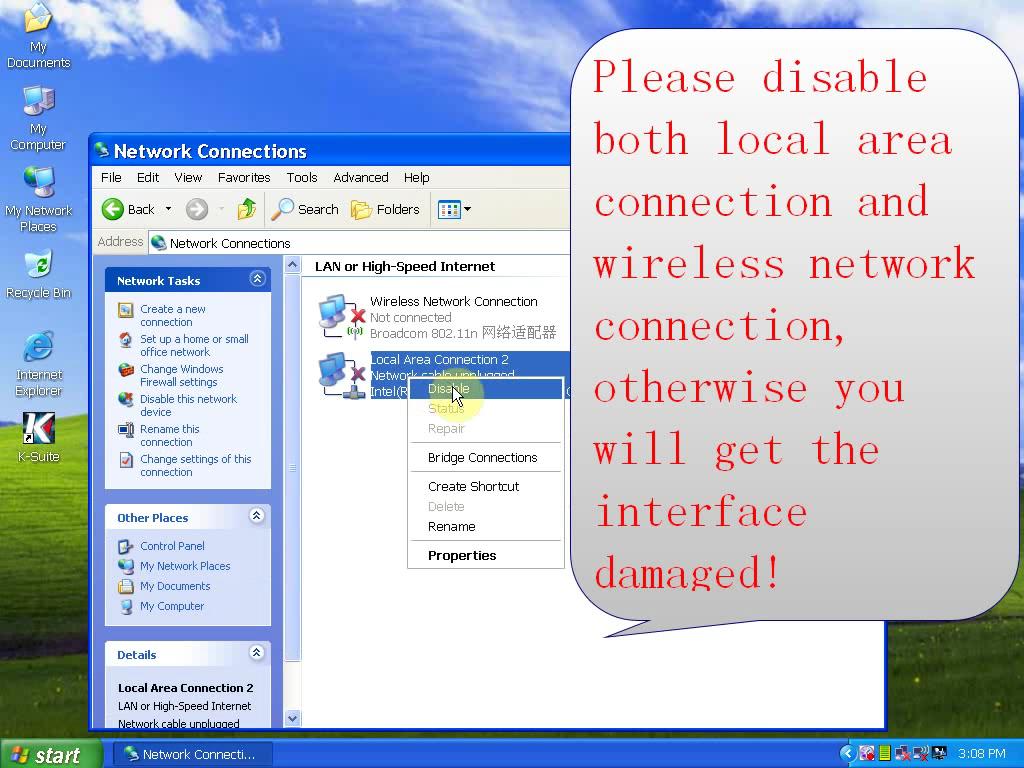Open My Network Places desktop icon
Viewport: 1024px width, 768px height.
click(x=38, y=199)
